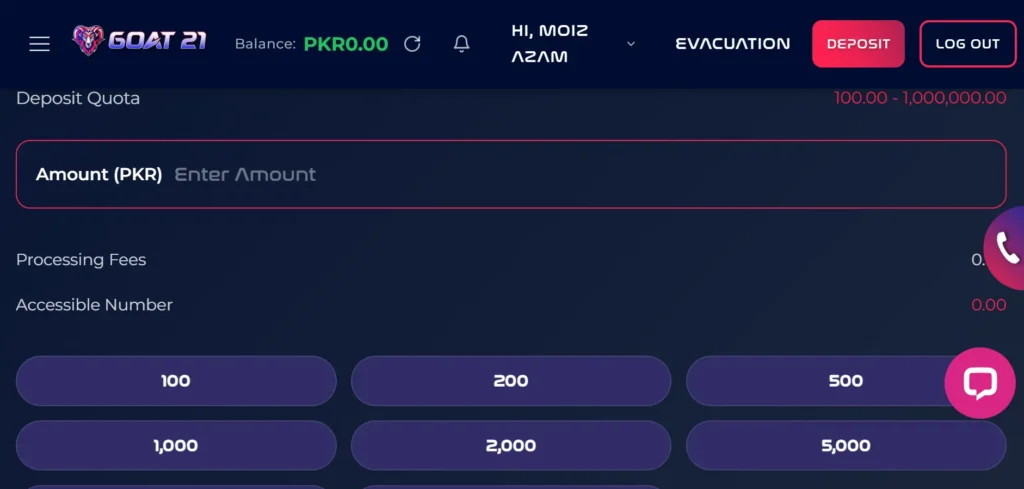
Task: Open the Evacuation menu item
Action: click(732, 44)
